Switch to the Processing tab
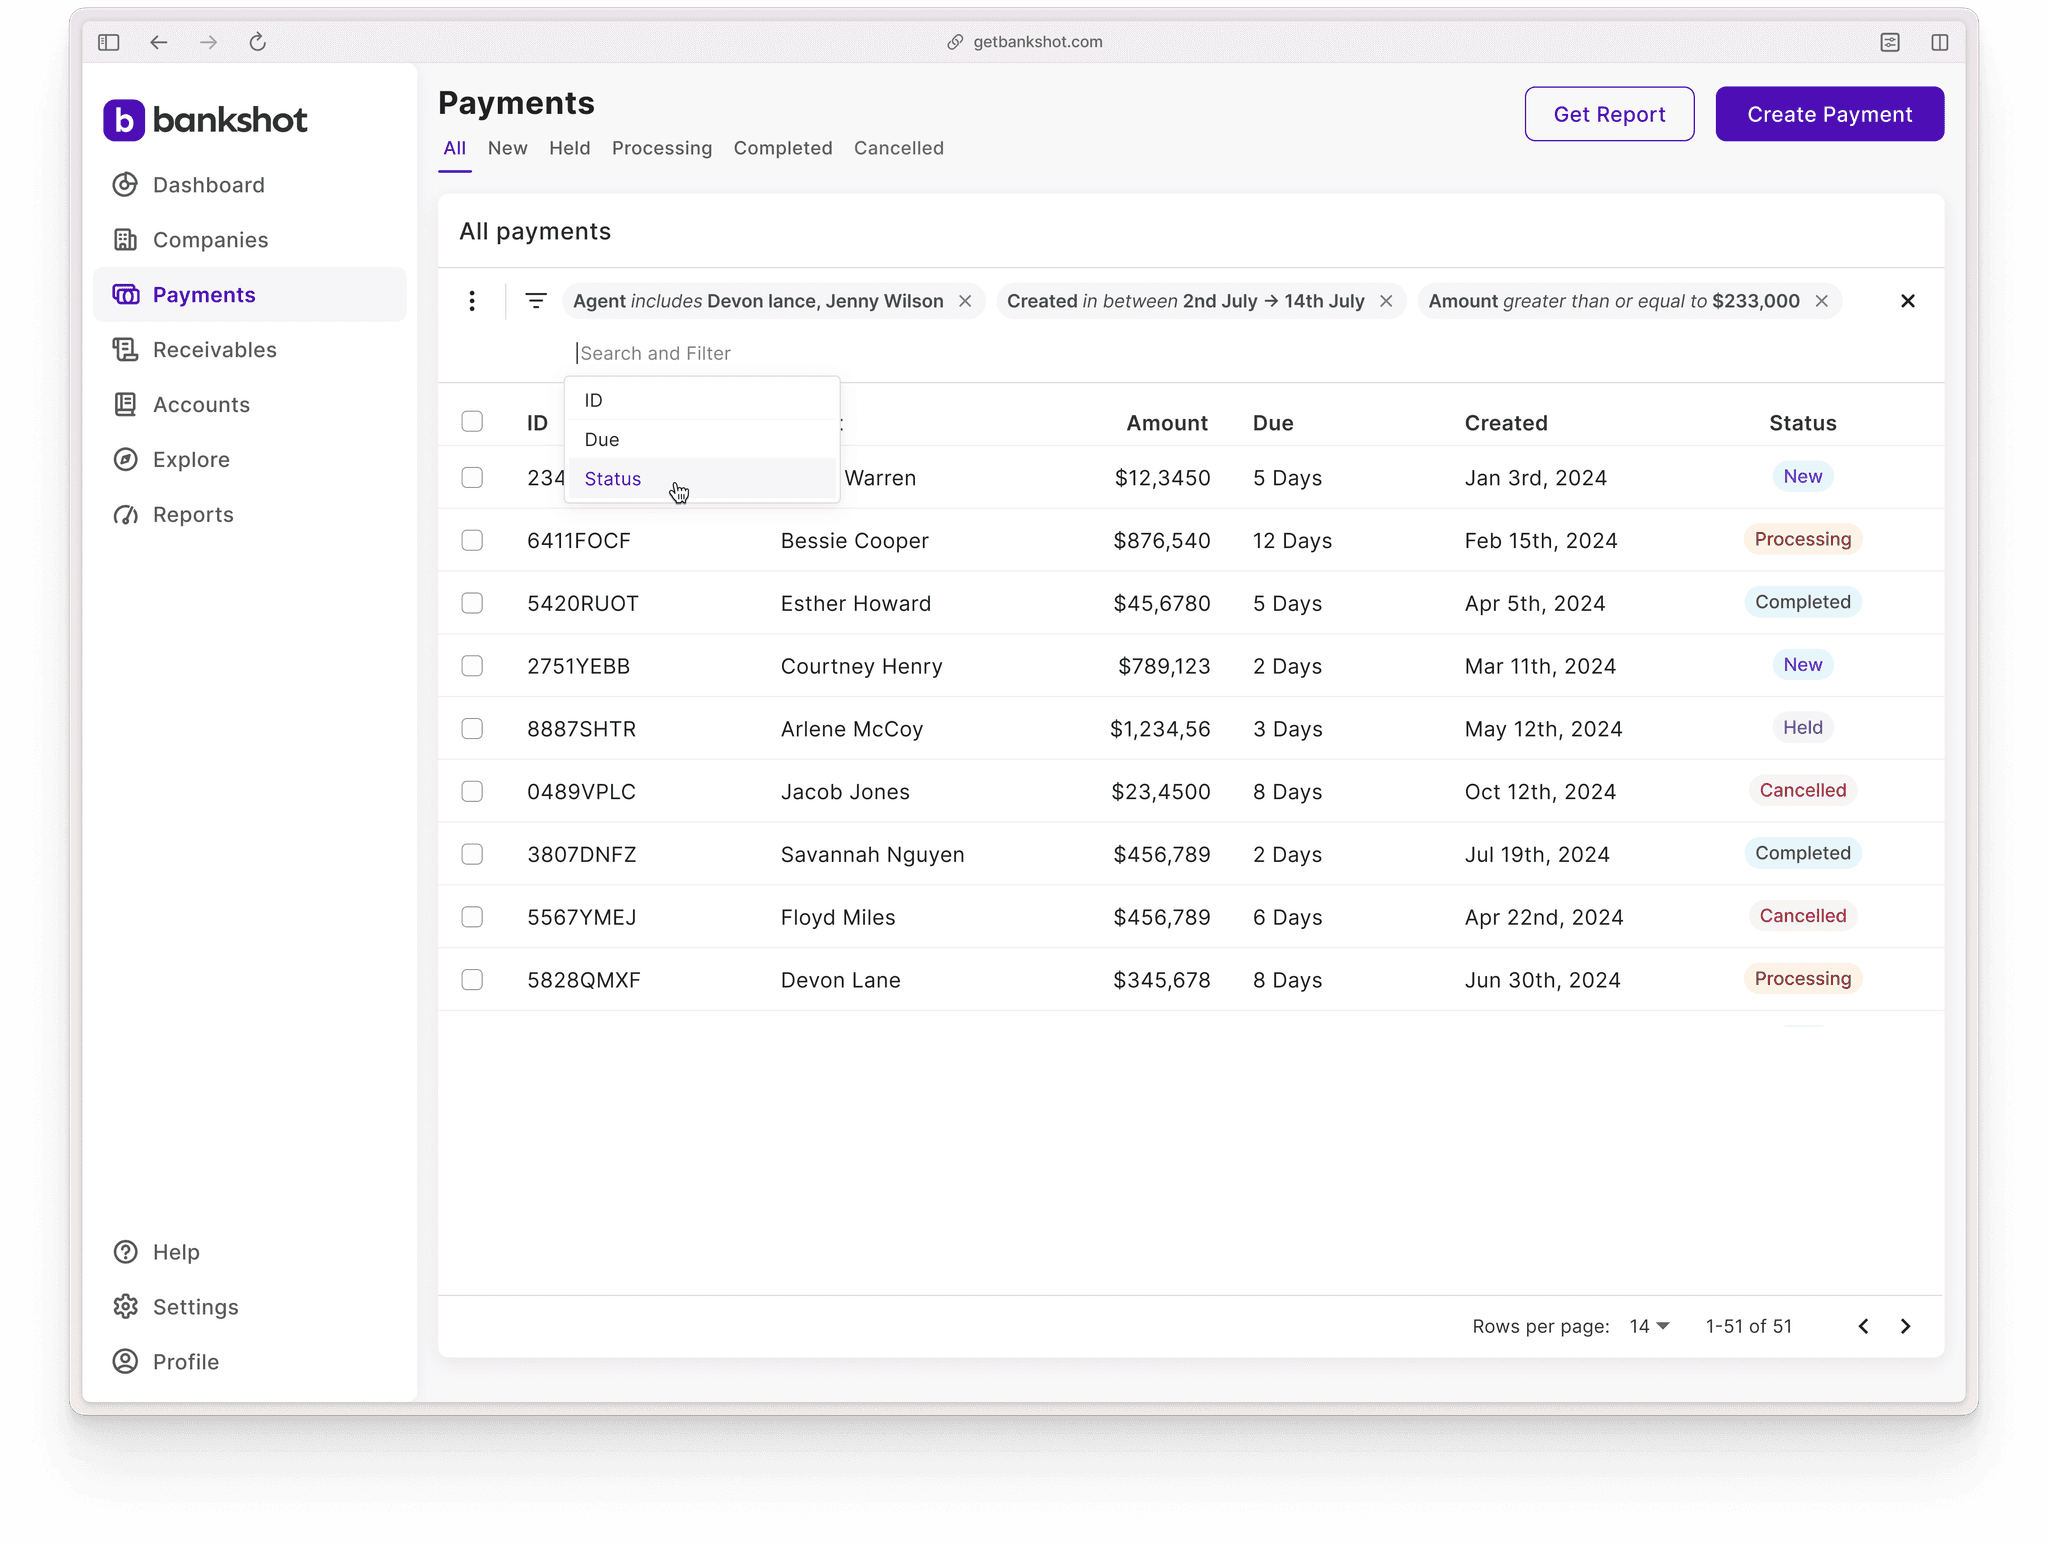 coord(662,148)
